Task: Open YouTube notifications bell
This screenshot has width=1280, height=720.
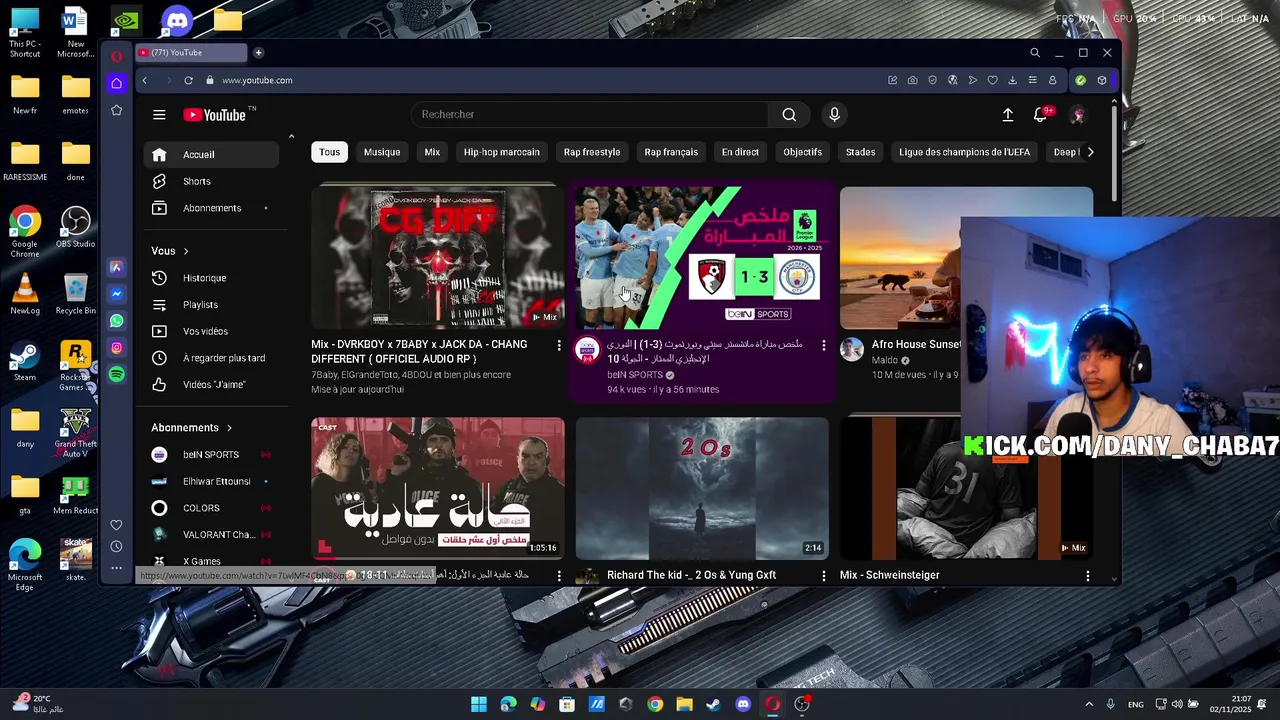Action: point(1040,115)
